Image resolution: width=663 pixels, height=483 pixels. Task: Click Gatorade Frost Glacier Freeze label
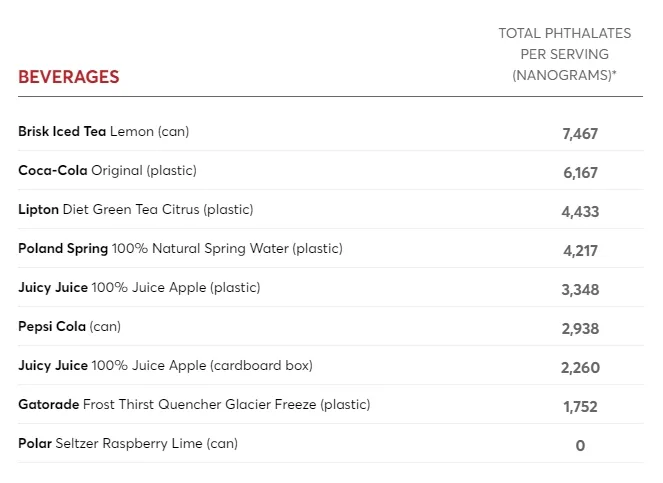pos(194,404)
